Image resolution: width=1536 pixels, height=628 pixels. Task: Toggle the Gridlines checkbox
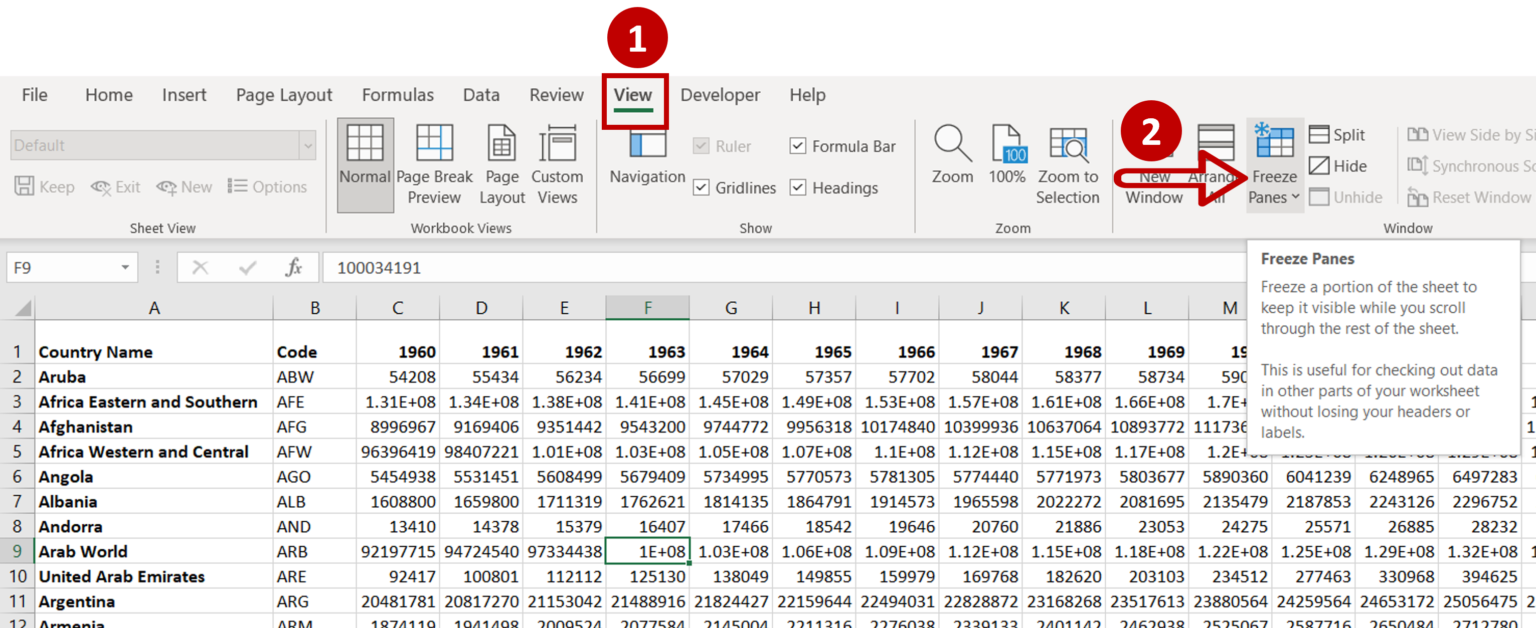click(703, 188)
